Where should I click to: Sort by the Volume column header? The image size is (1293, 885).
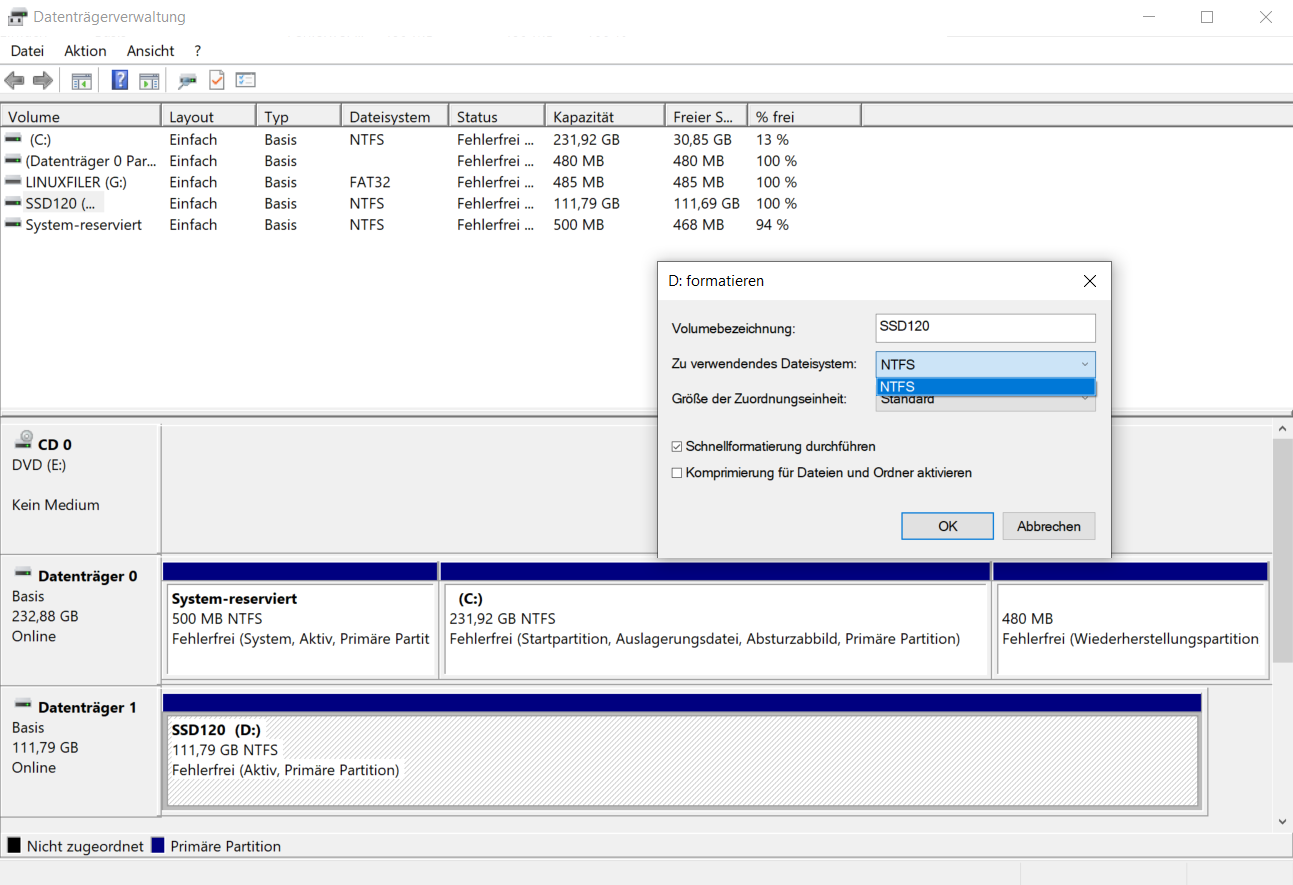click(80, 117)
